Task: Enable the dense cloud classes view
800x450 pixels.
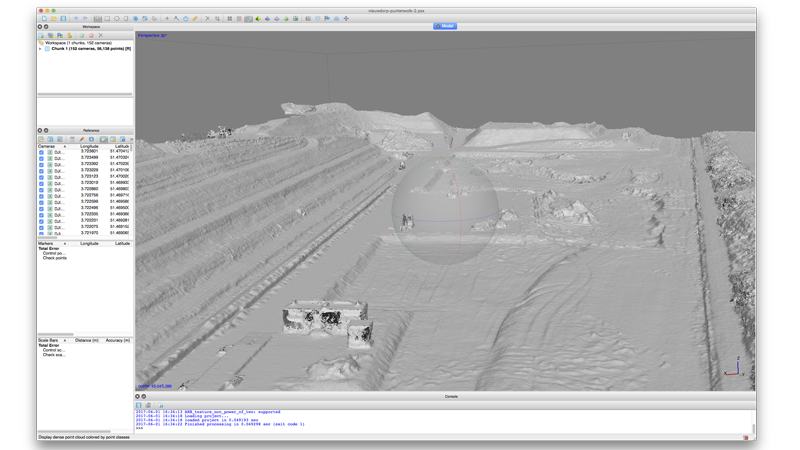Action: click(248, 18)
